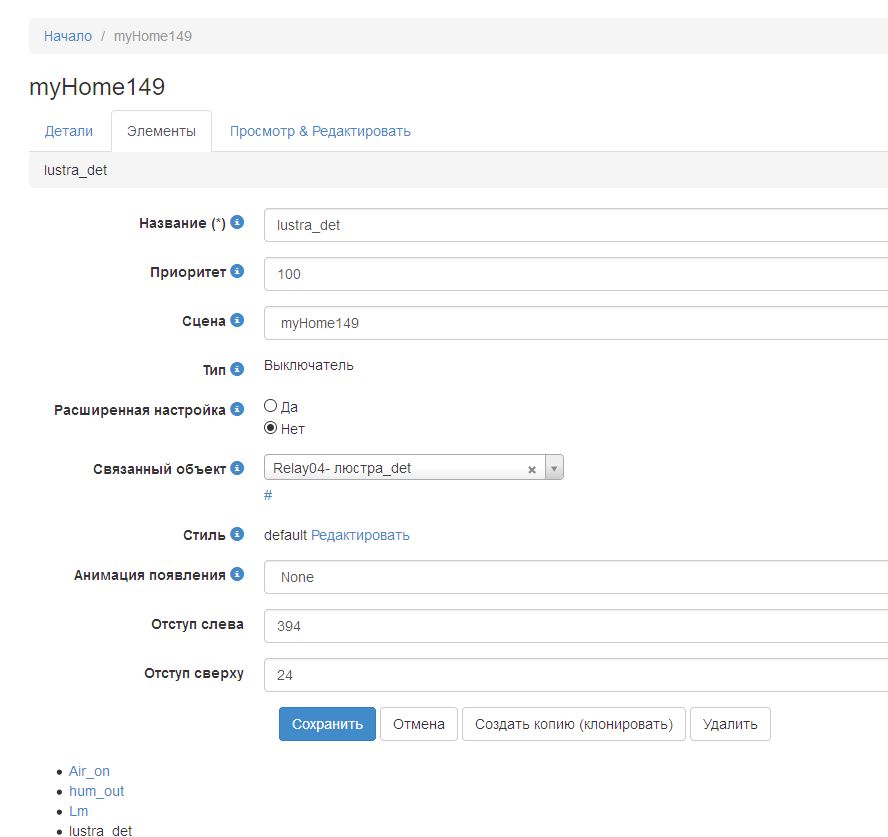Click info icon beside Расширенная настройка
Image resolution: width=888 pixels, height=837 pixels.
click(x=237, y=409)
